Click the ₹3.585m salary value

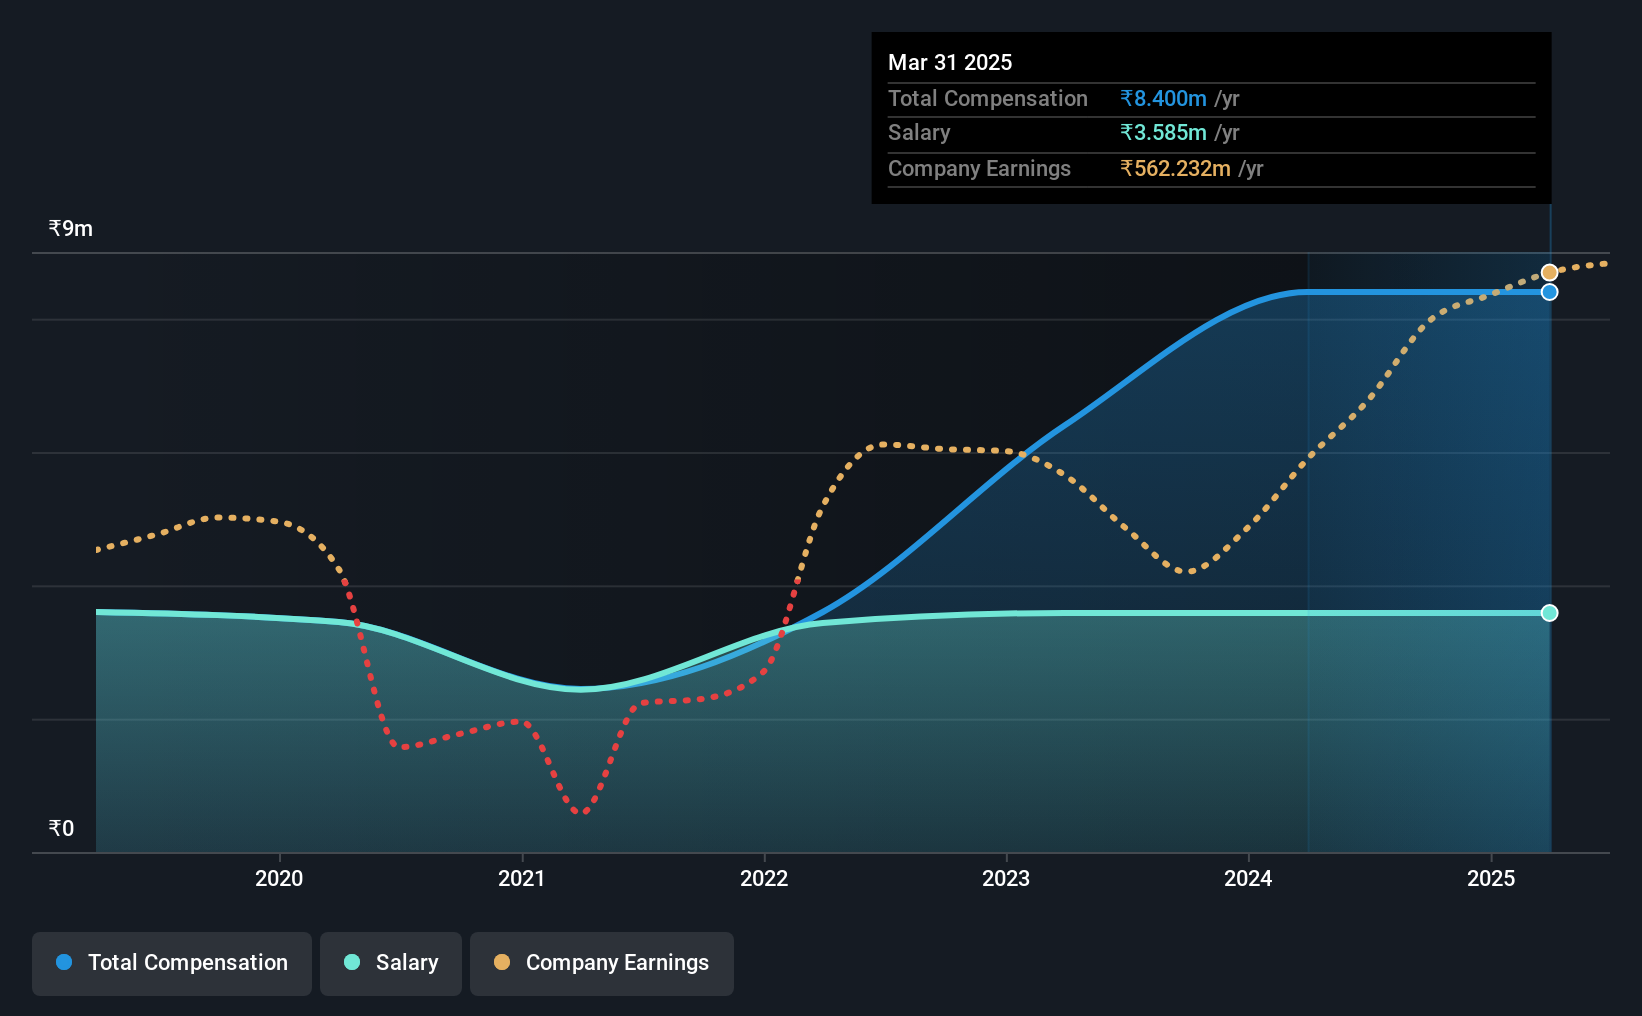coord(1163,132)
